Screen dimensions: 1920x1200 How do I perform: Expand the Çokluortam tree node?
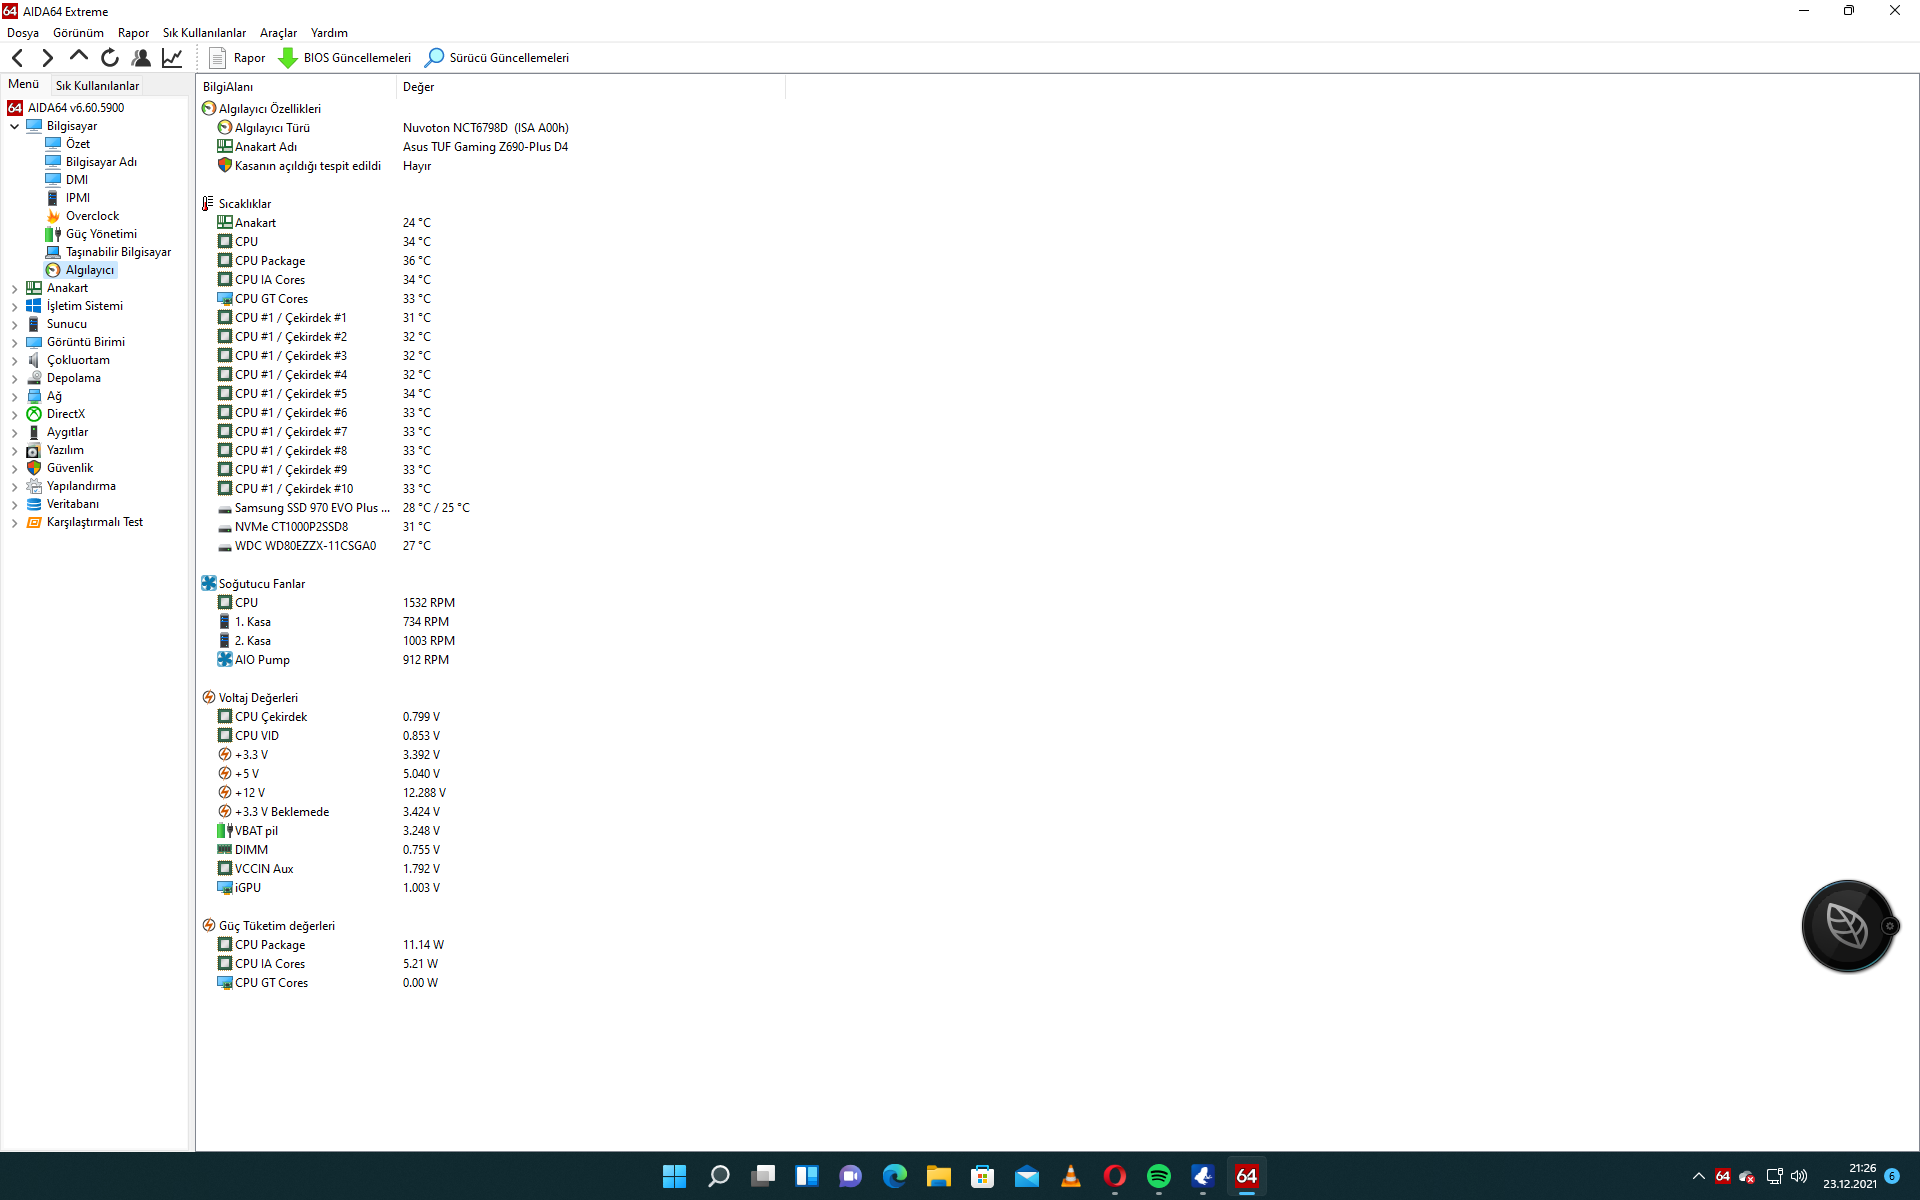tap(14, 360)
